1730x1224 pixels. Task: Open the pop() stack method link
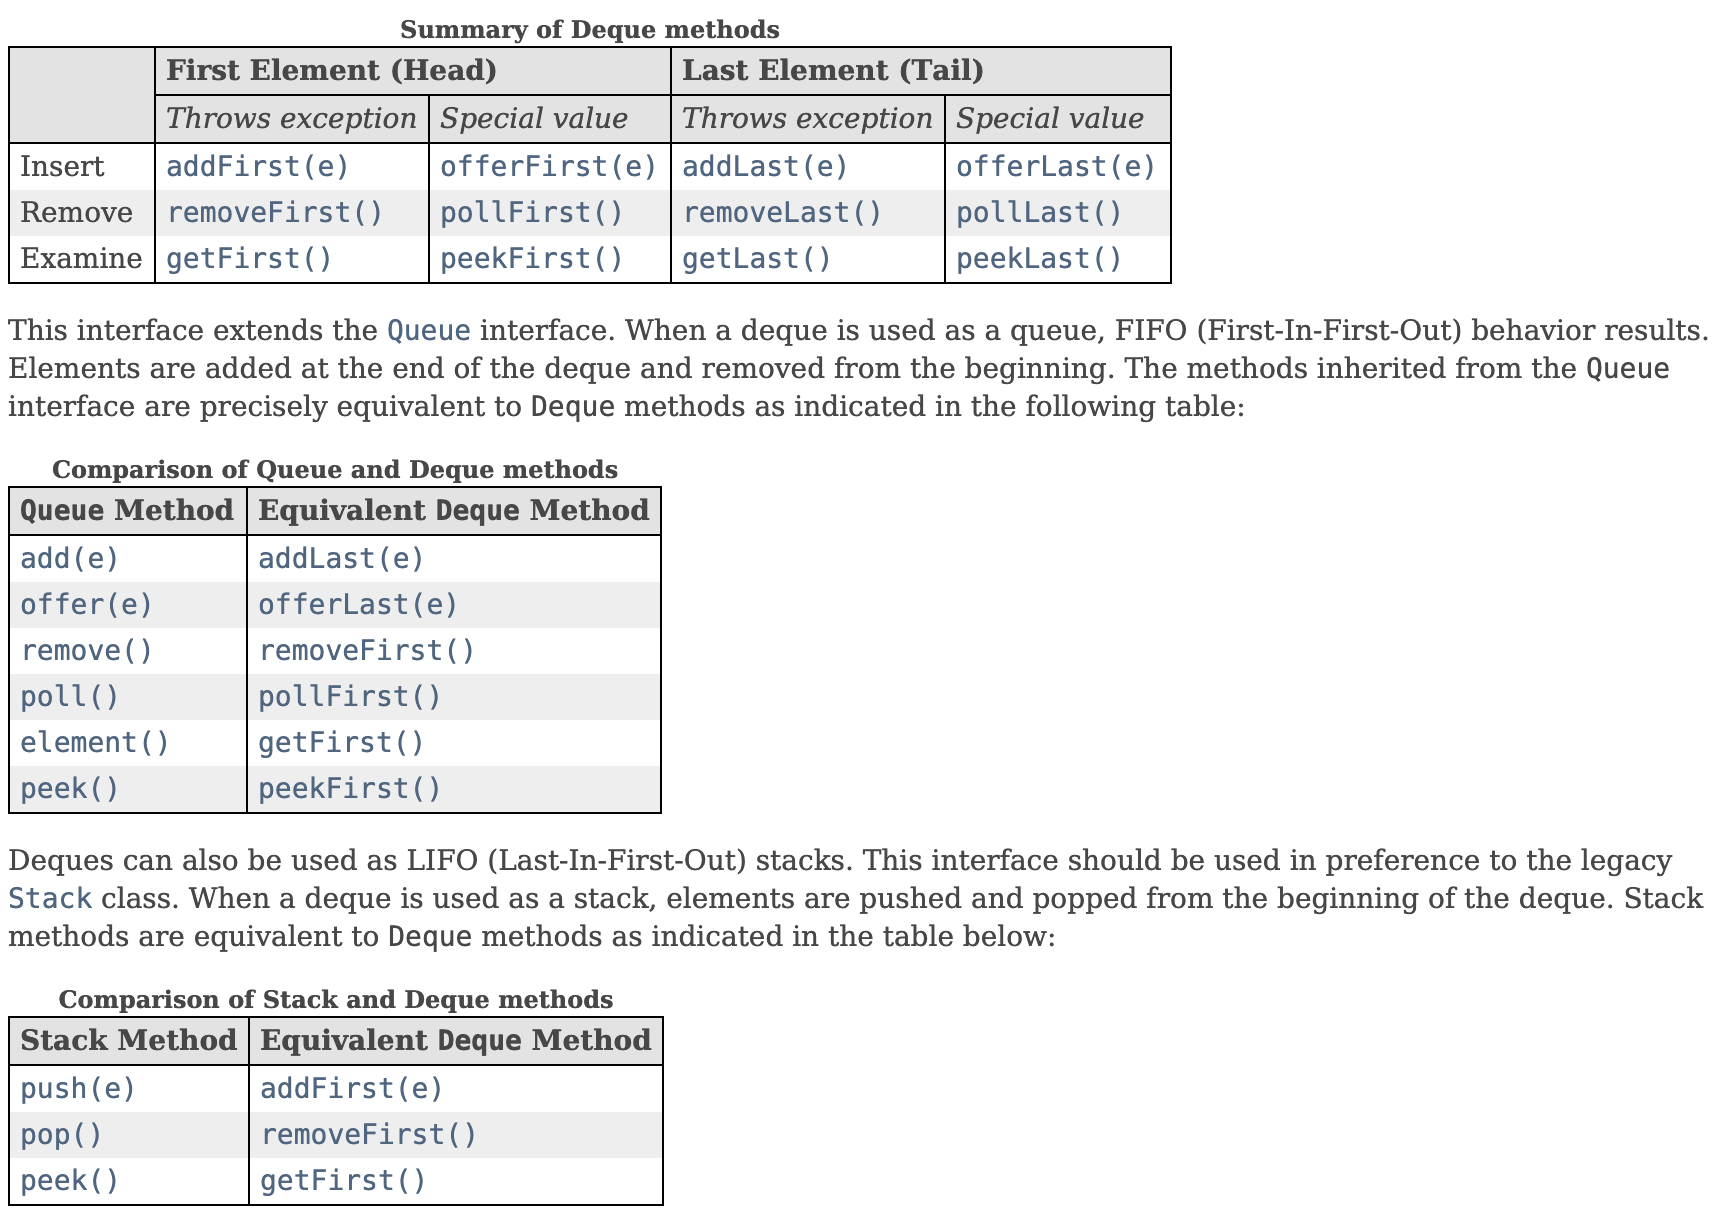61,1135
